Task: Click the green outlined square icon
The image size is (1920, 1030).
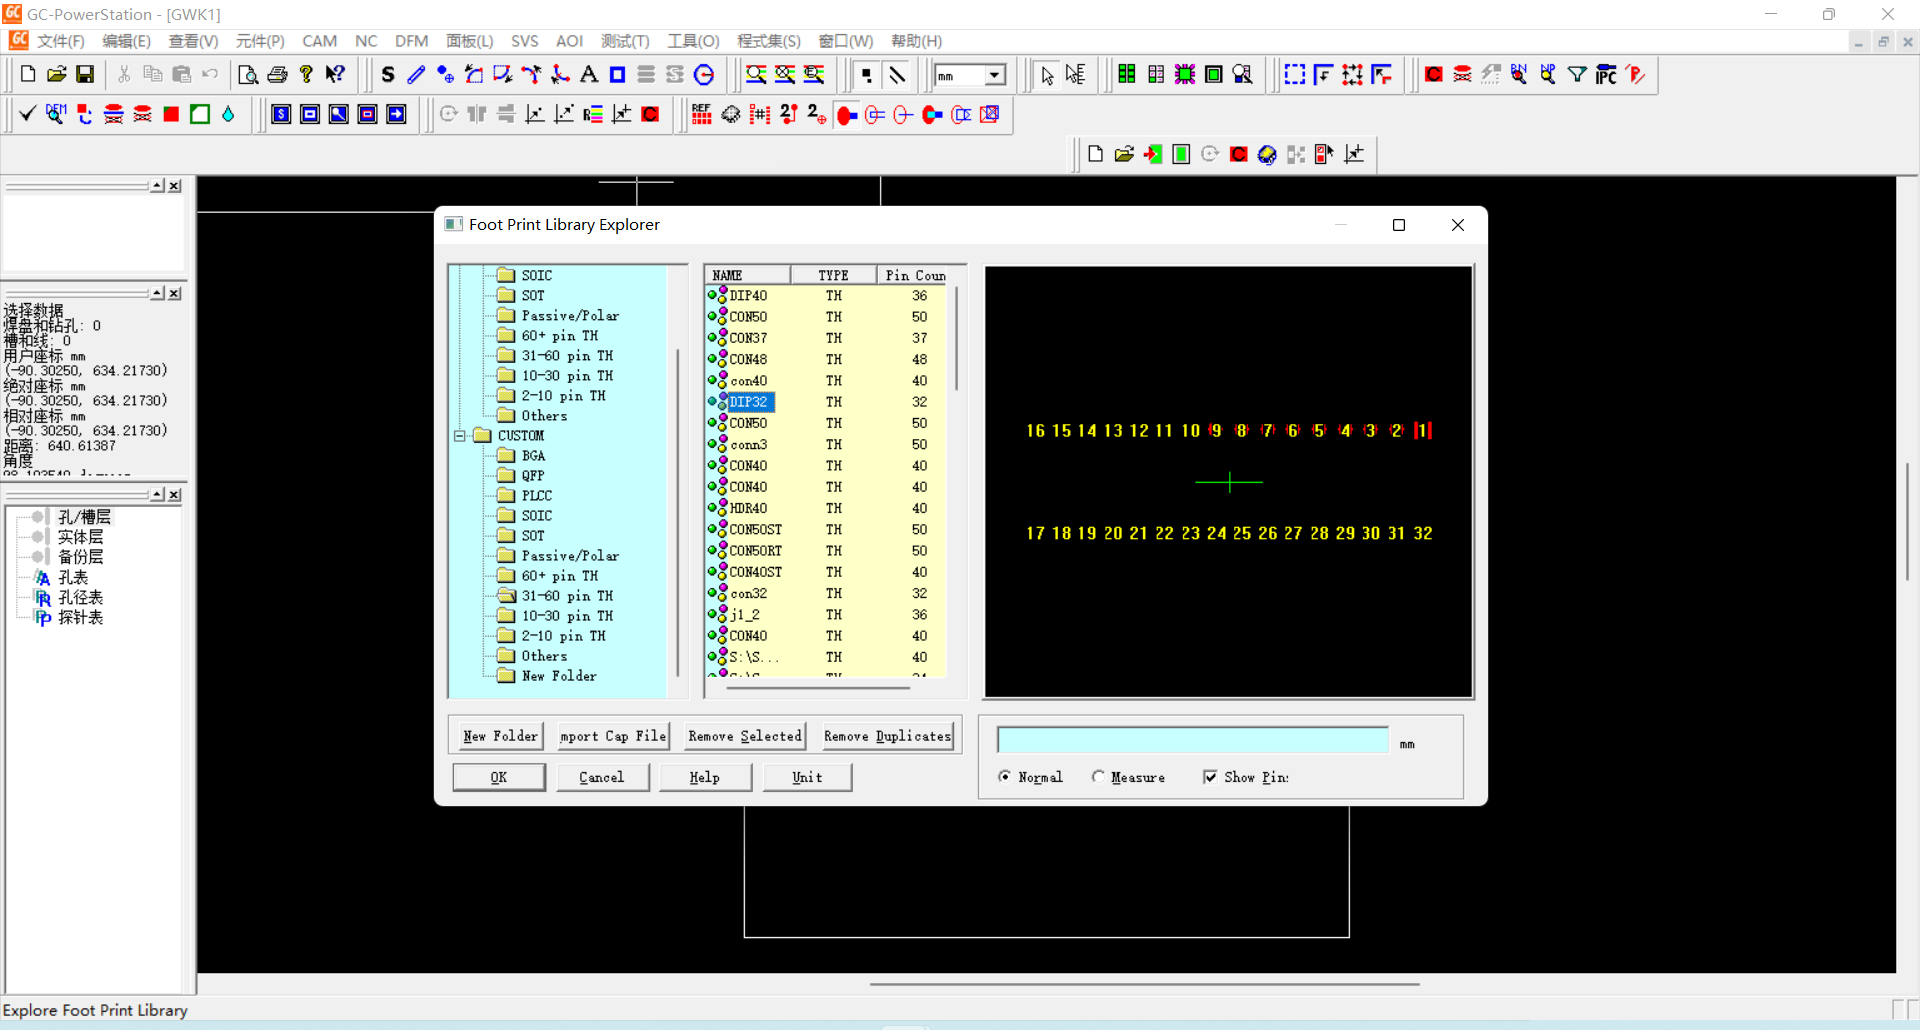Action: [200, 114]
